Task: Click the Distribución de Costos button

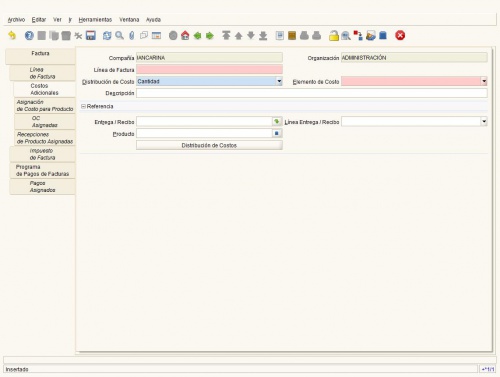Action: pyautogui.click(x=209, y=145)
